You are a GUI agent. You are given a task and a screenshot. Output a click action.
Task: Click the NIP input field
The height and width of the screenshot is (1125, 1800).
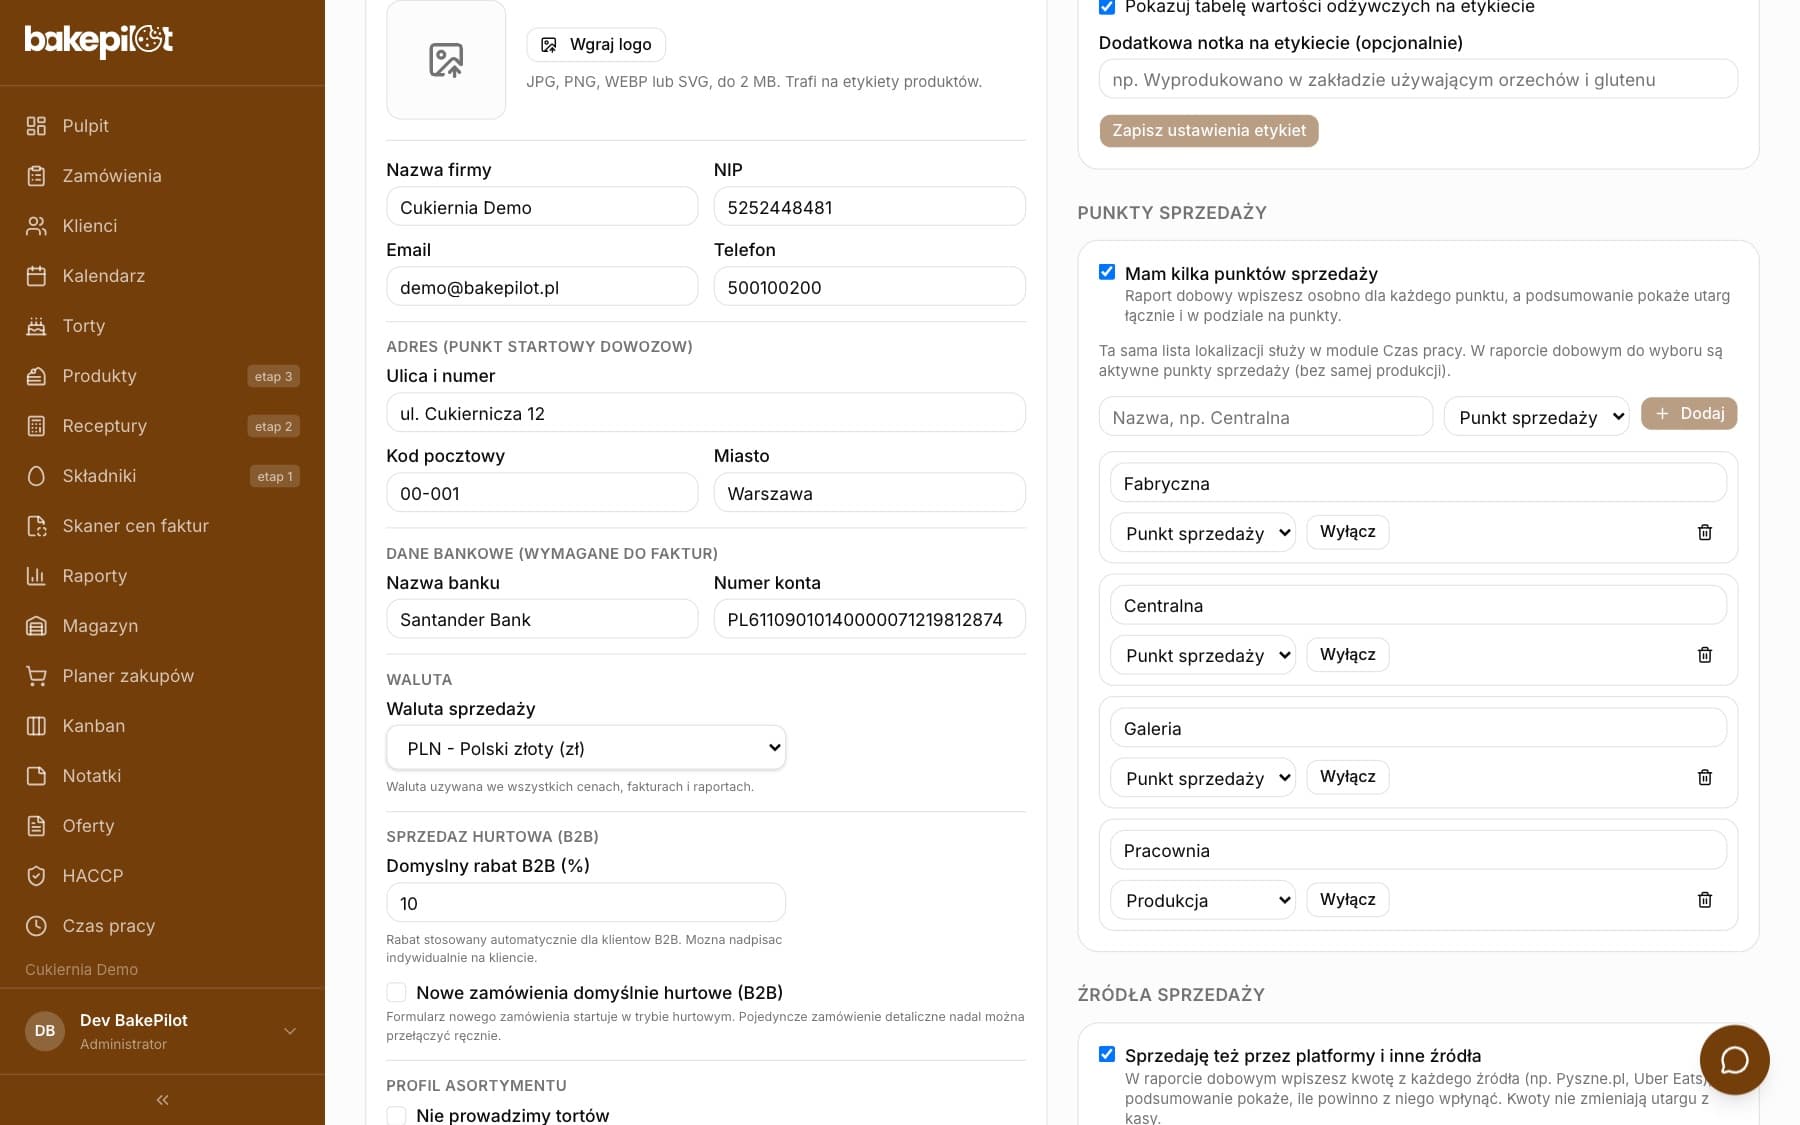click(x=870, y=207)
